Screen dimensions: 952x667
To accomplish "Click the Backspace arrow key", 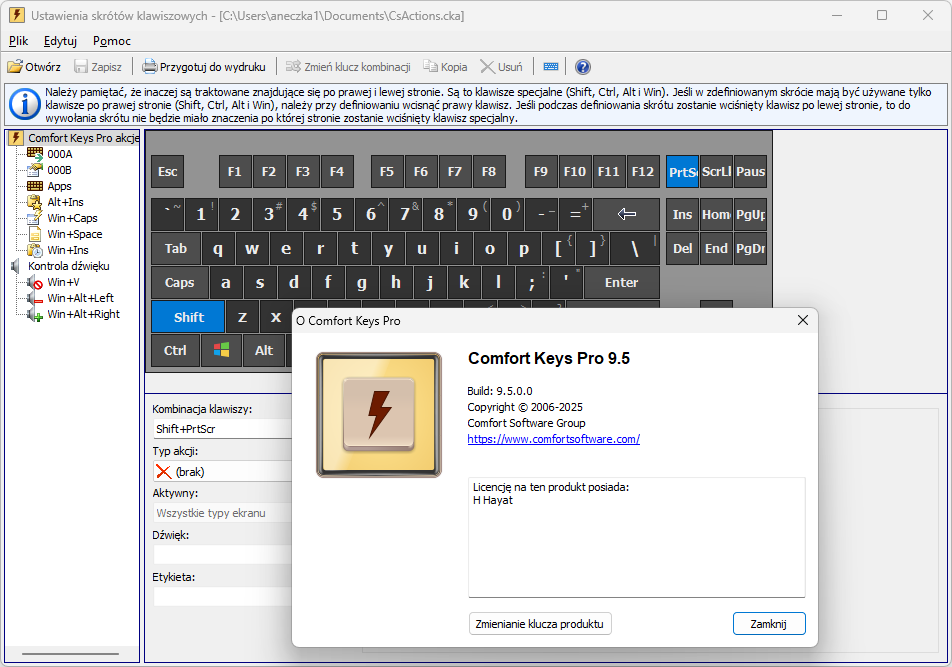I will [627, 214].
